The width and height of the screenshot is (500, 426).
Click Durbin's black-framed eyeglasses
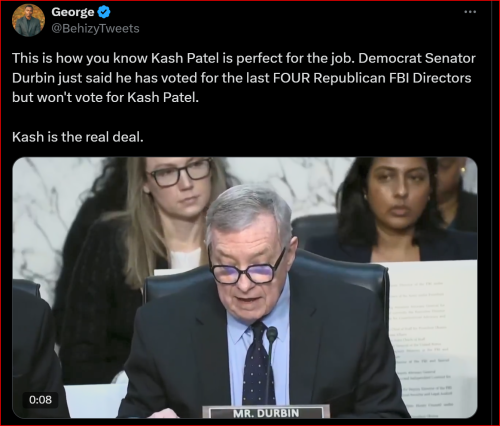click(x=246, y=267)
